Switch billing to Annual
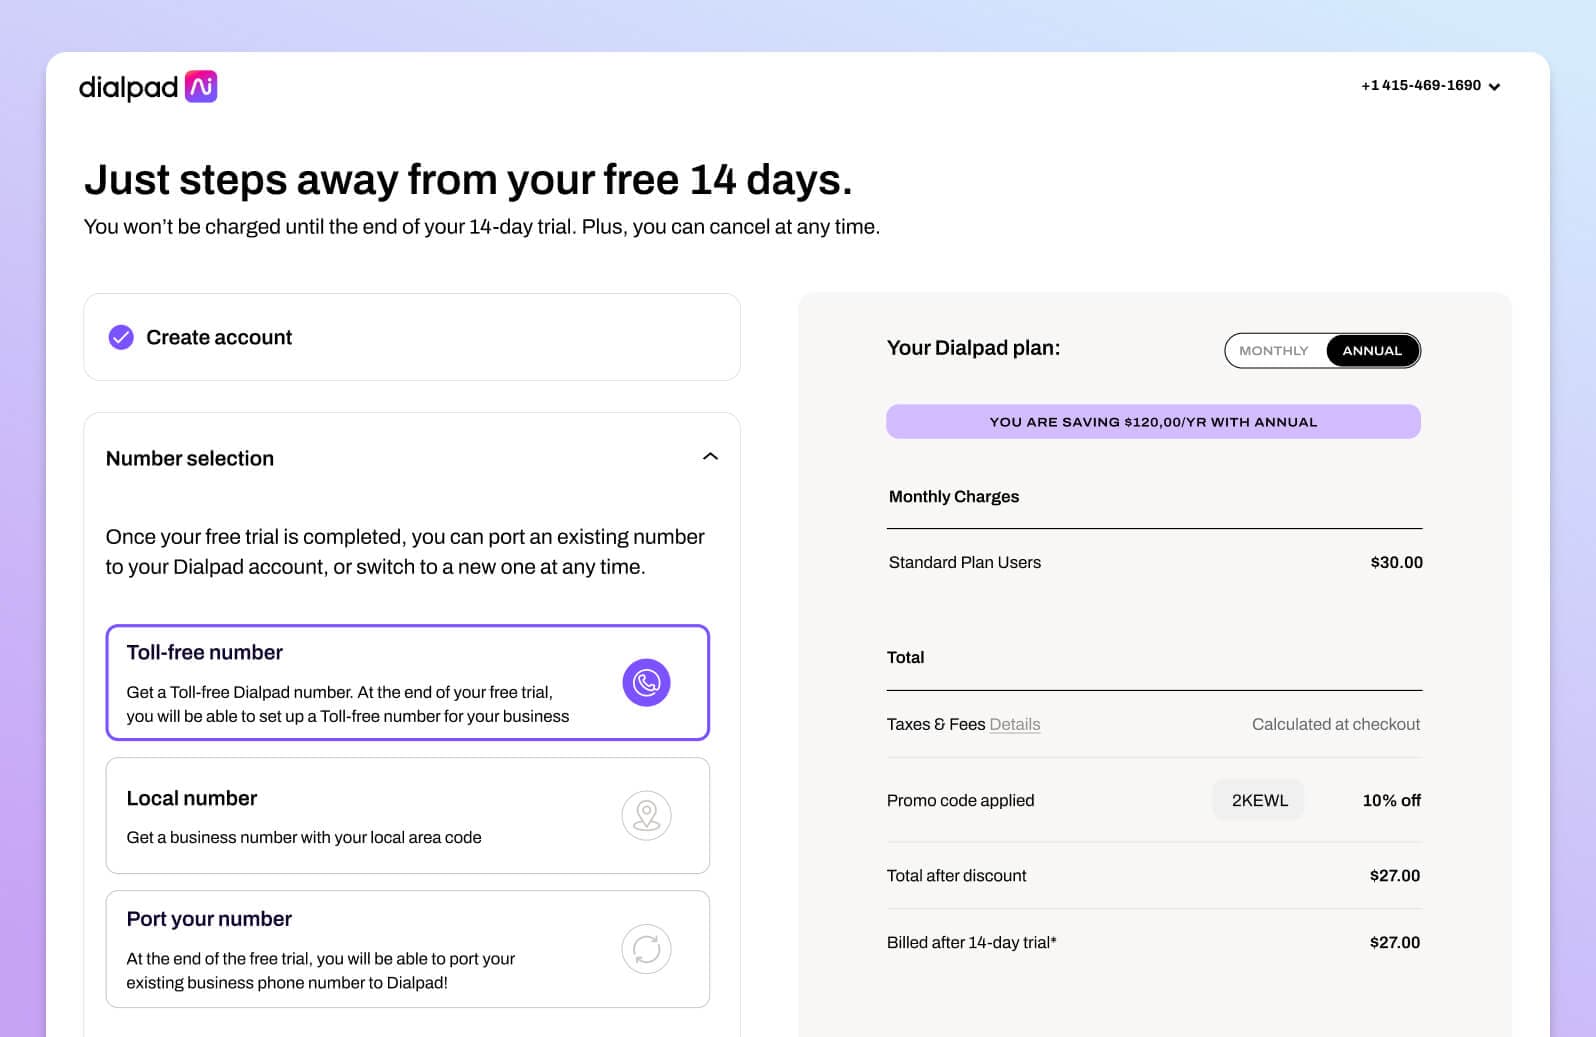This screenshot has height=1037, width=1596. [1371, 351]
